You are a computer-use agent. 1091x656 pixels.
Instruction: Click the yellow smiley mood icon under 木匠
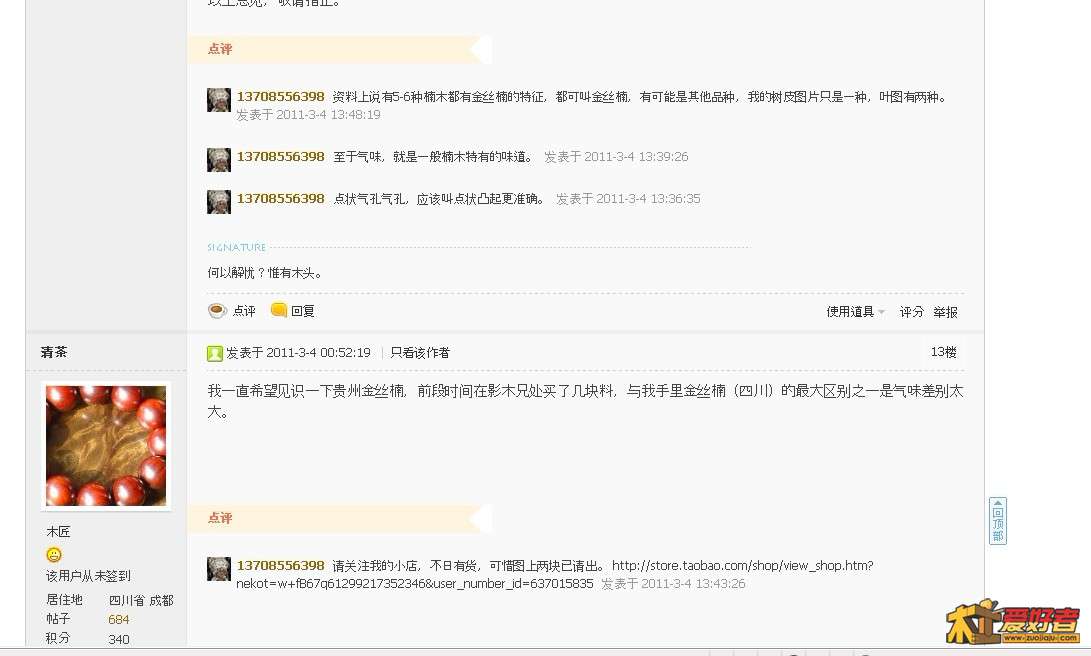[x=54, y=554]
